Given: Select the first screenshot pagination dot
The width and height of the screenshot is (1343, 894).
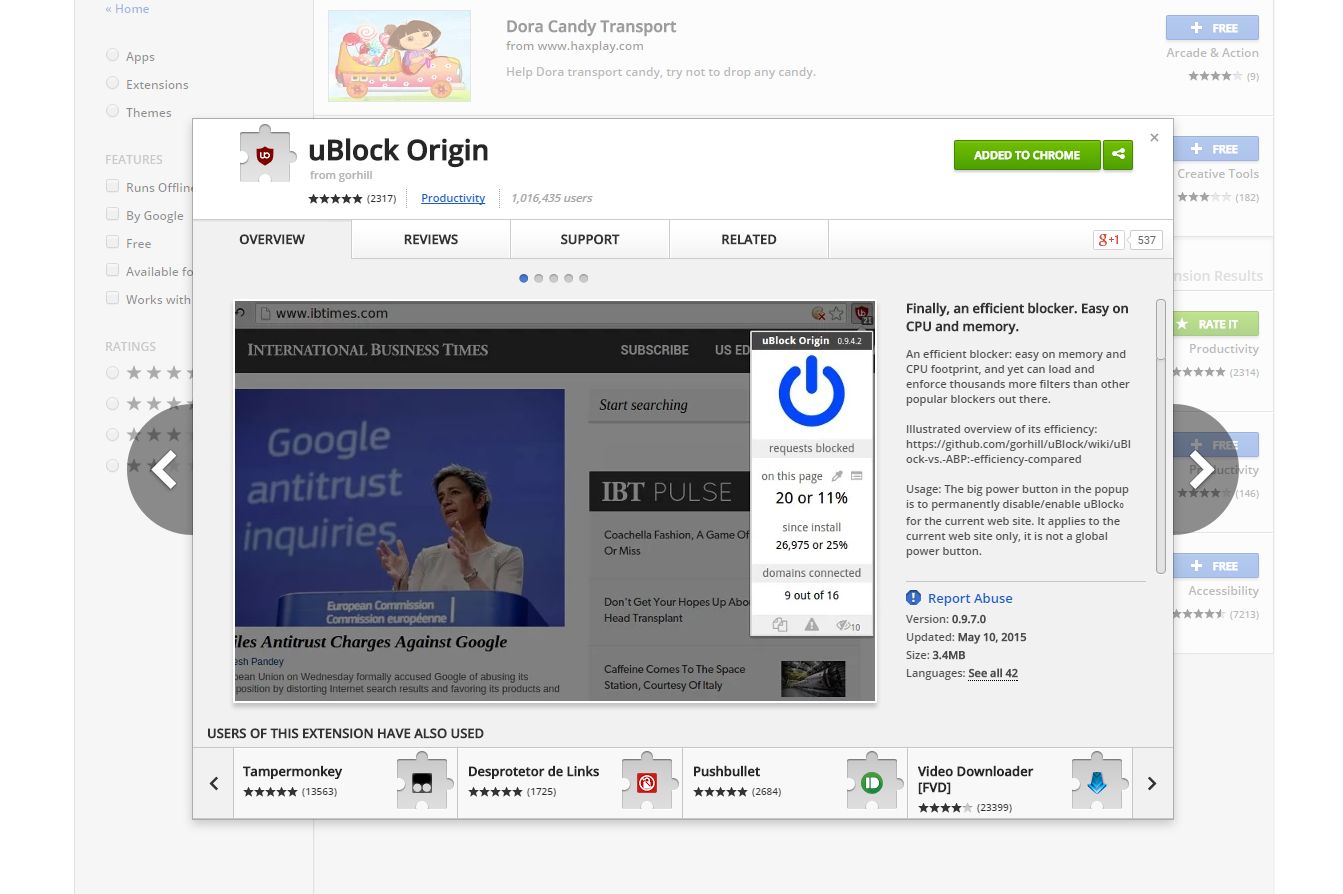Looking at the screenshot, I should pyautogui.click(x=524, y=278).
